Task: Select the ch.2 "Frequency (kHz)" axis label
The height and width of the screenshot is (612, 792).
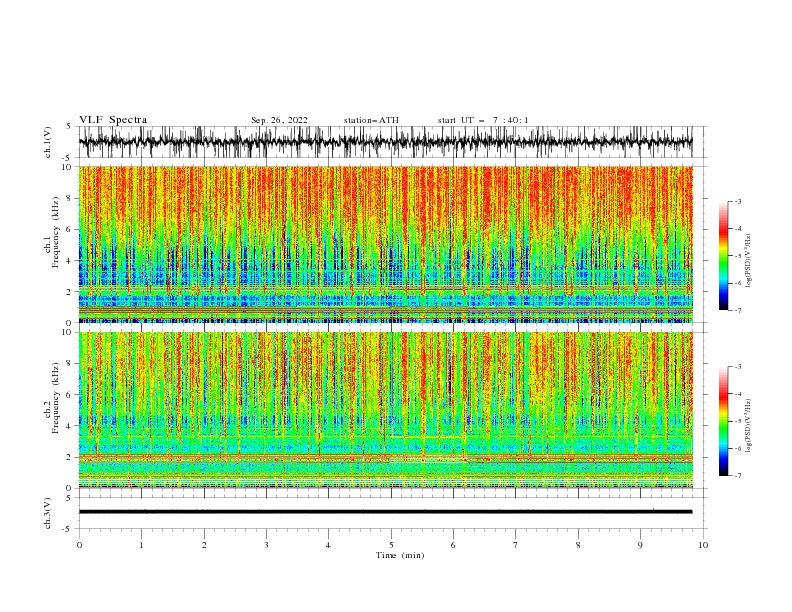Action: (56, 398)
